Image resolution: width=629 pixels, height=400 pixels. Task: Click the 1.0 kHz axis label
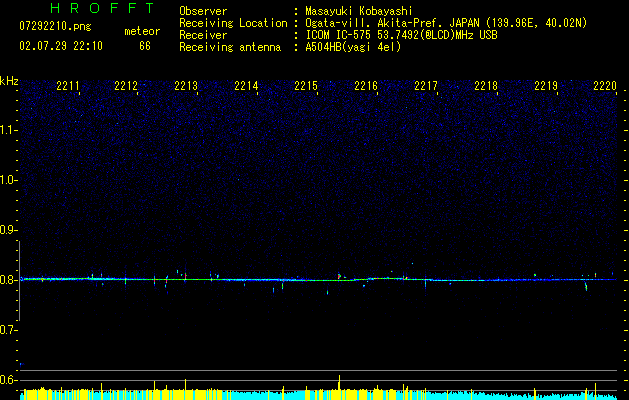tap(9, 180)
